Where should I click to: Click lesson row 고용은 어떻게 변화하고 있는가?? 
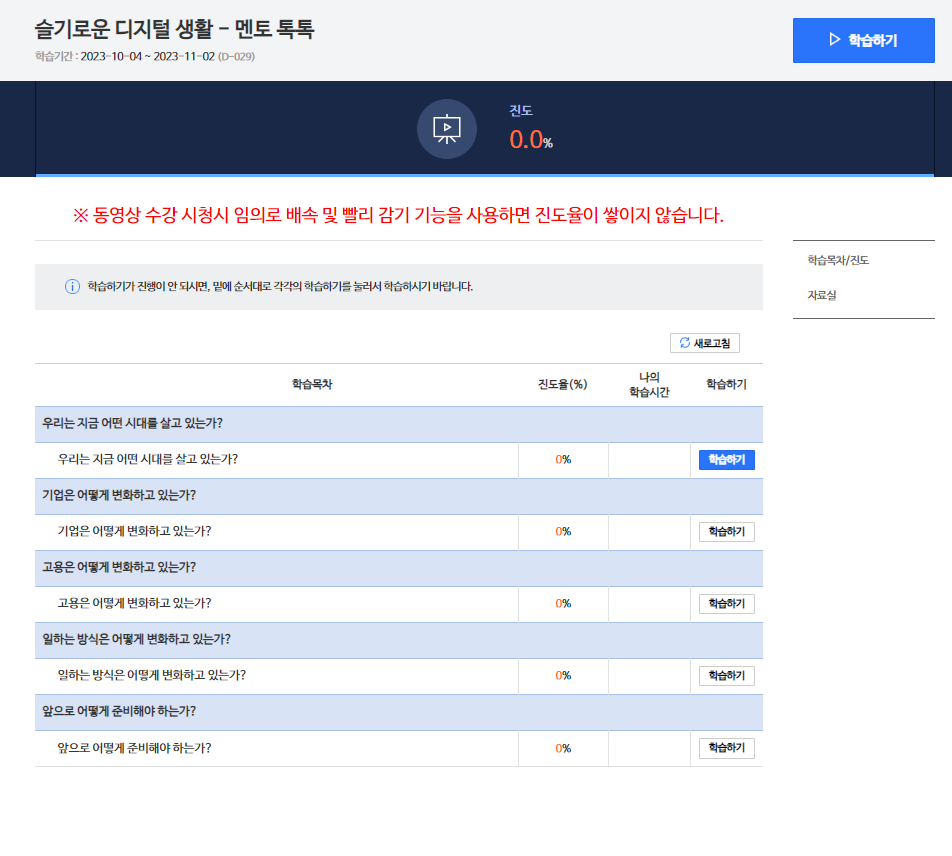coord(398,604)
